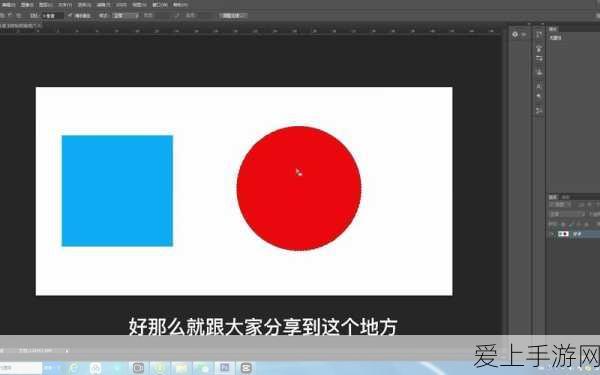Open the layer blend mode dropdown
Screen dimensions: 600x375
click(567, 214)
